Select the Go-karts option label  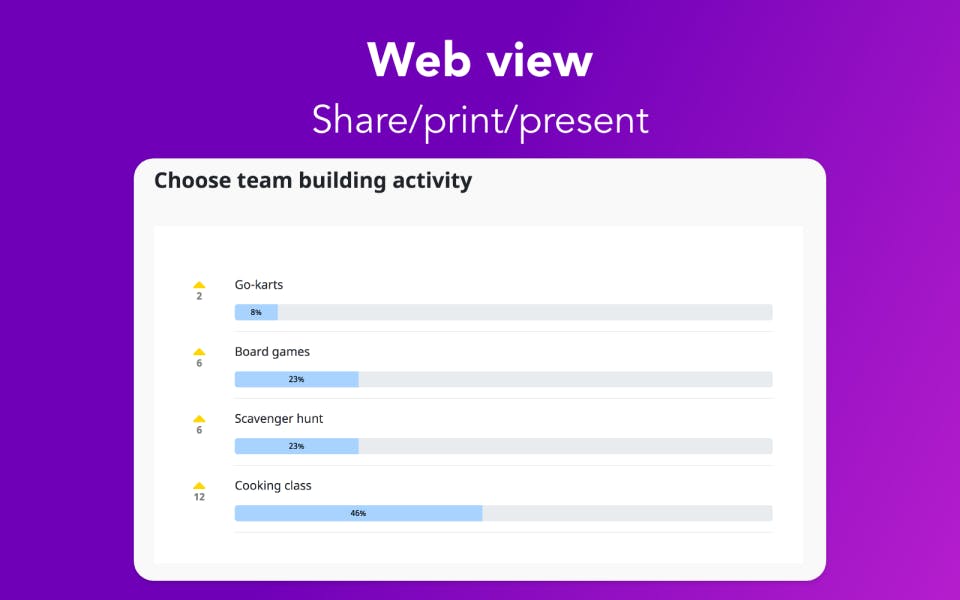click(259, 285)
